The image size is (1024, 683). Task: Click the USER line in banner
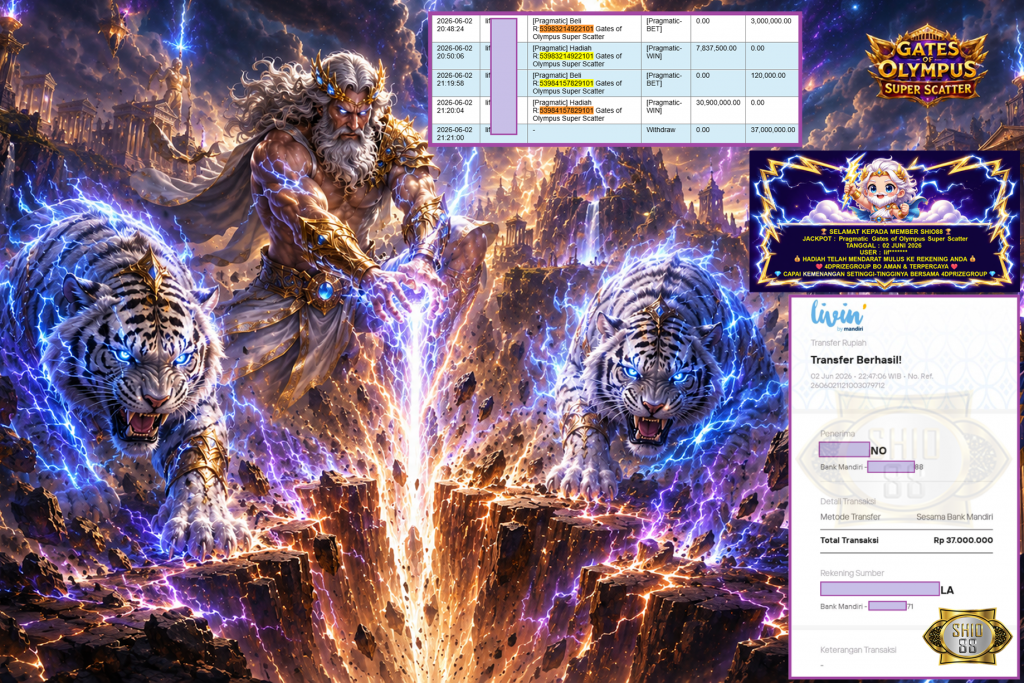(x=884, y=252)
